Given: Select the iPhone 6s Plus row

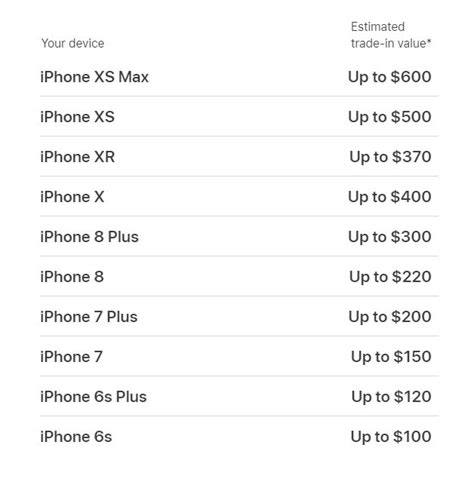Looking at the screenshot, I should 239,397.
